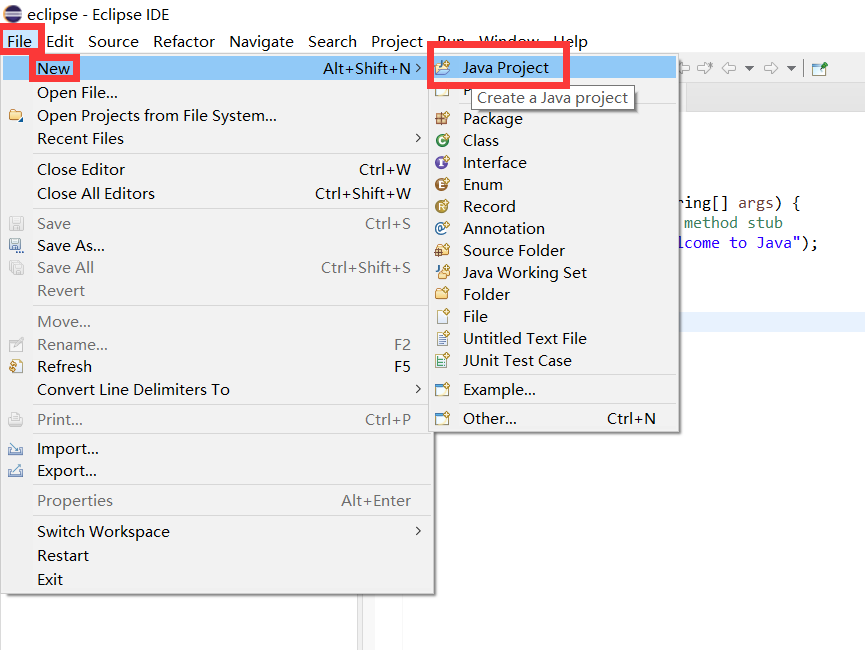Click the purple Interface icon

point(442,162)
